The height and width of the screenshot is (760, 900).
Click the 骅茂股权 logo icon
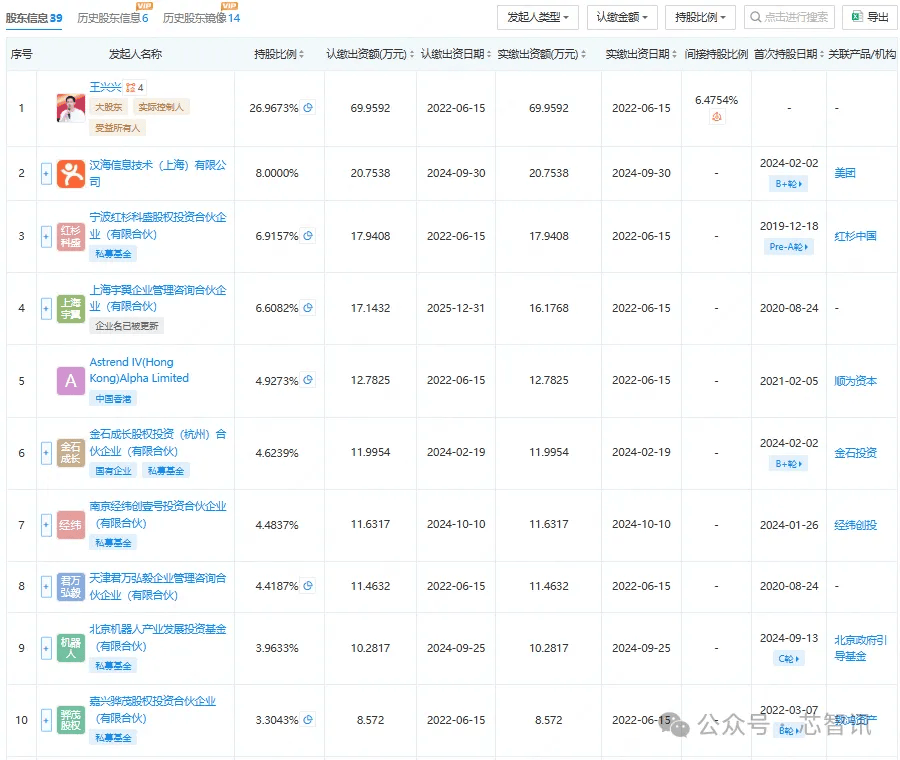coord(71,720)
